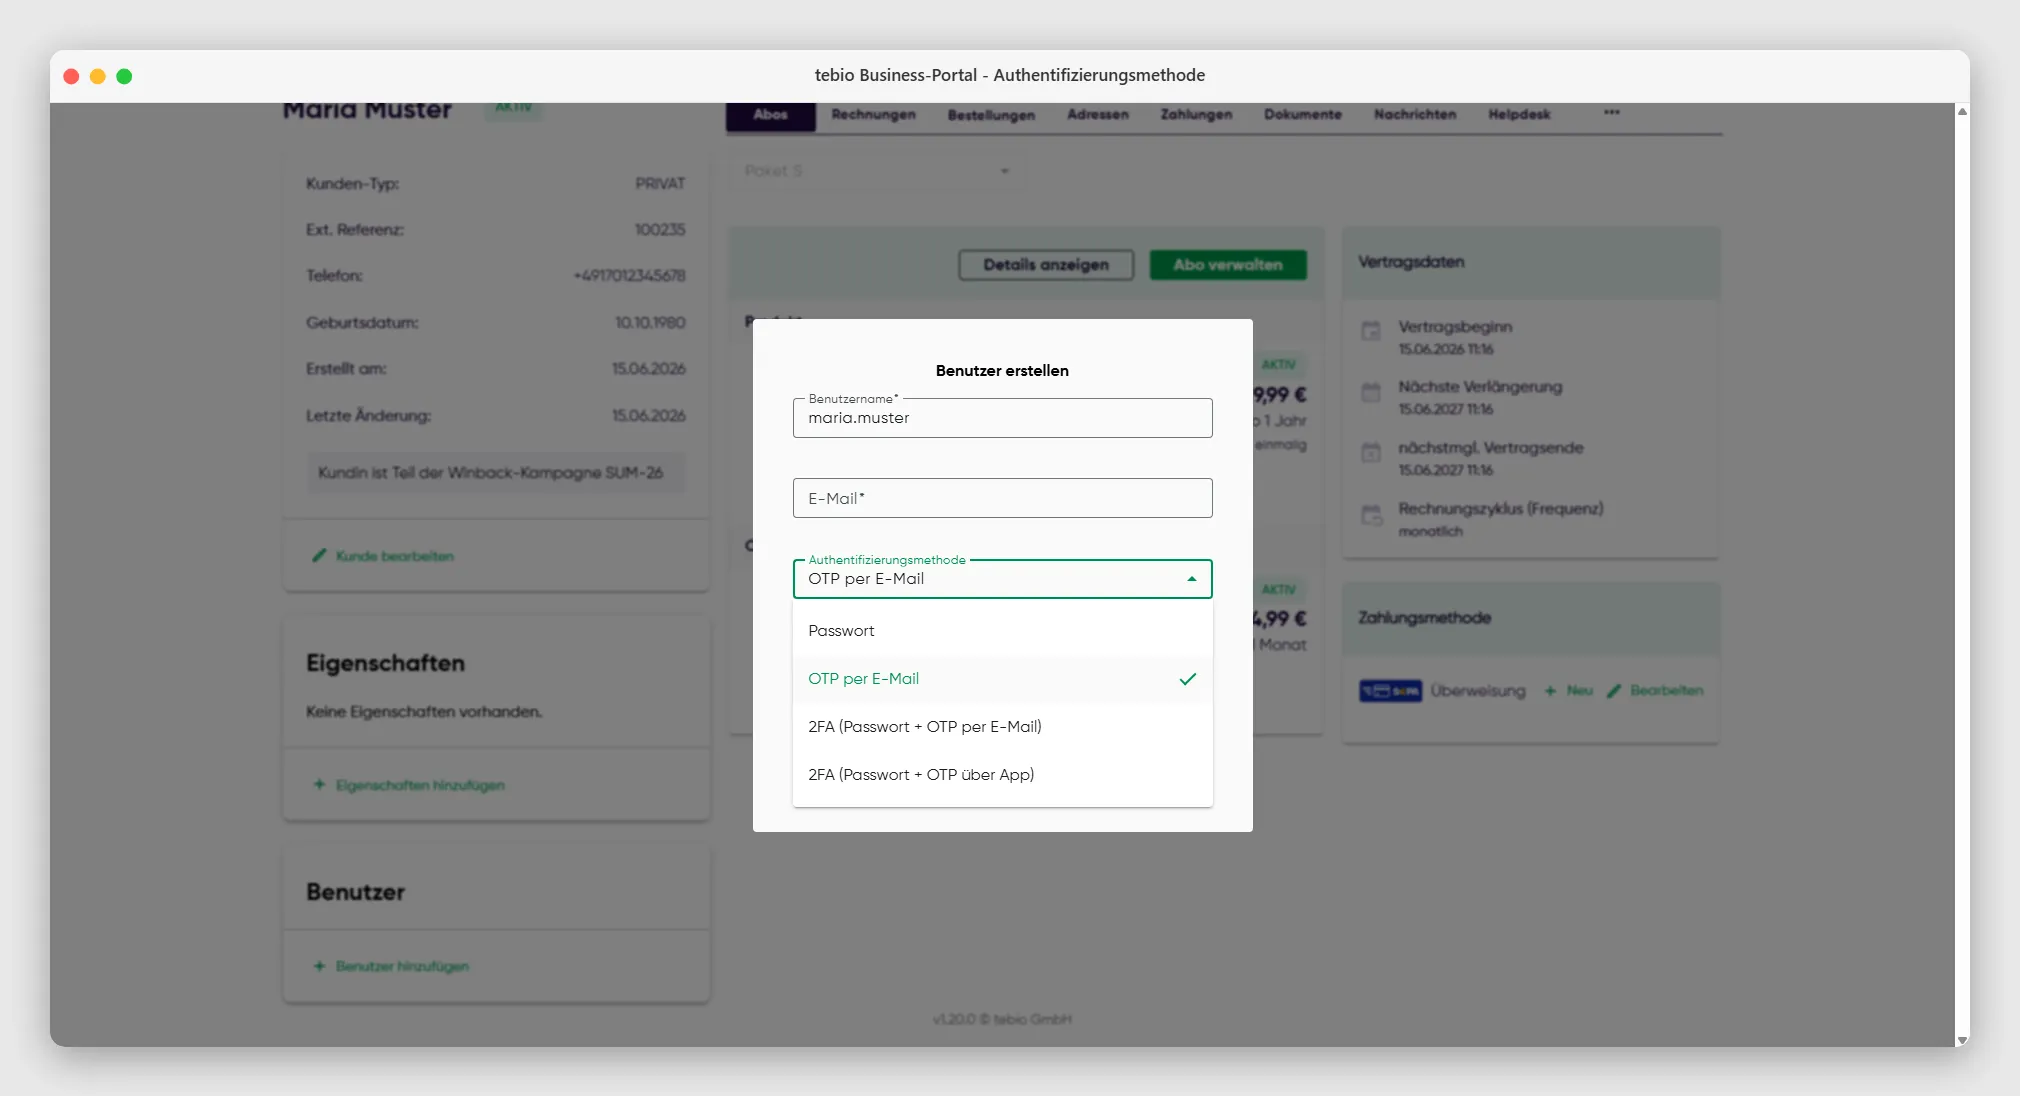2020x1096 pixels.
Task: Click the calendar icon beside Vertragsbeginn
Action: pos(1371,331)
